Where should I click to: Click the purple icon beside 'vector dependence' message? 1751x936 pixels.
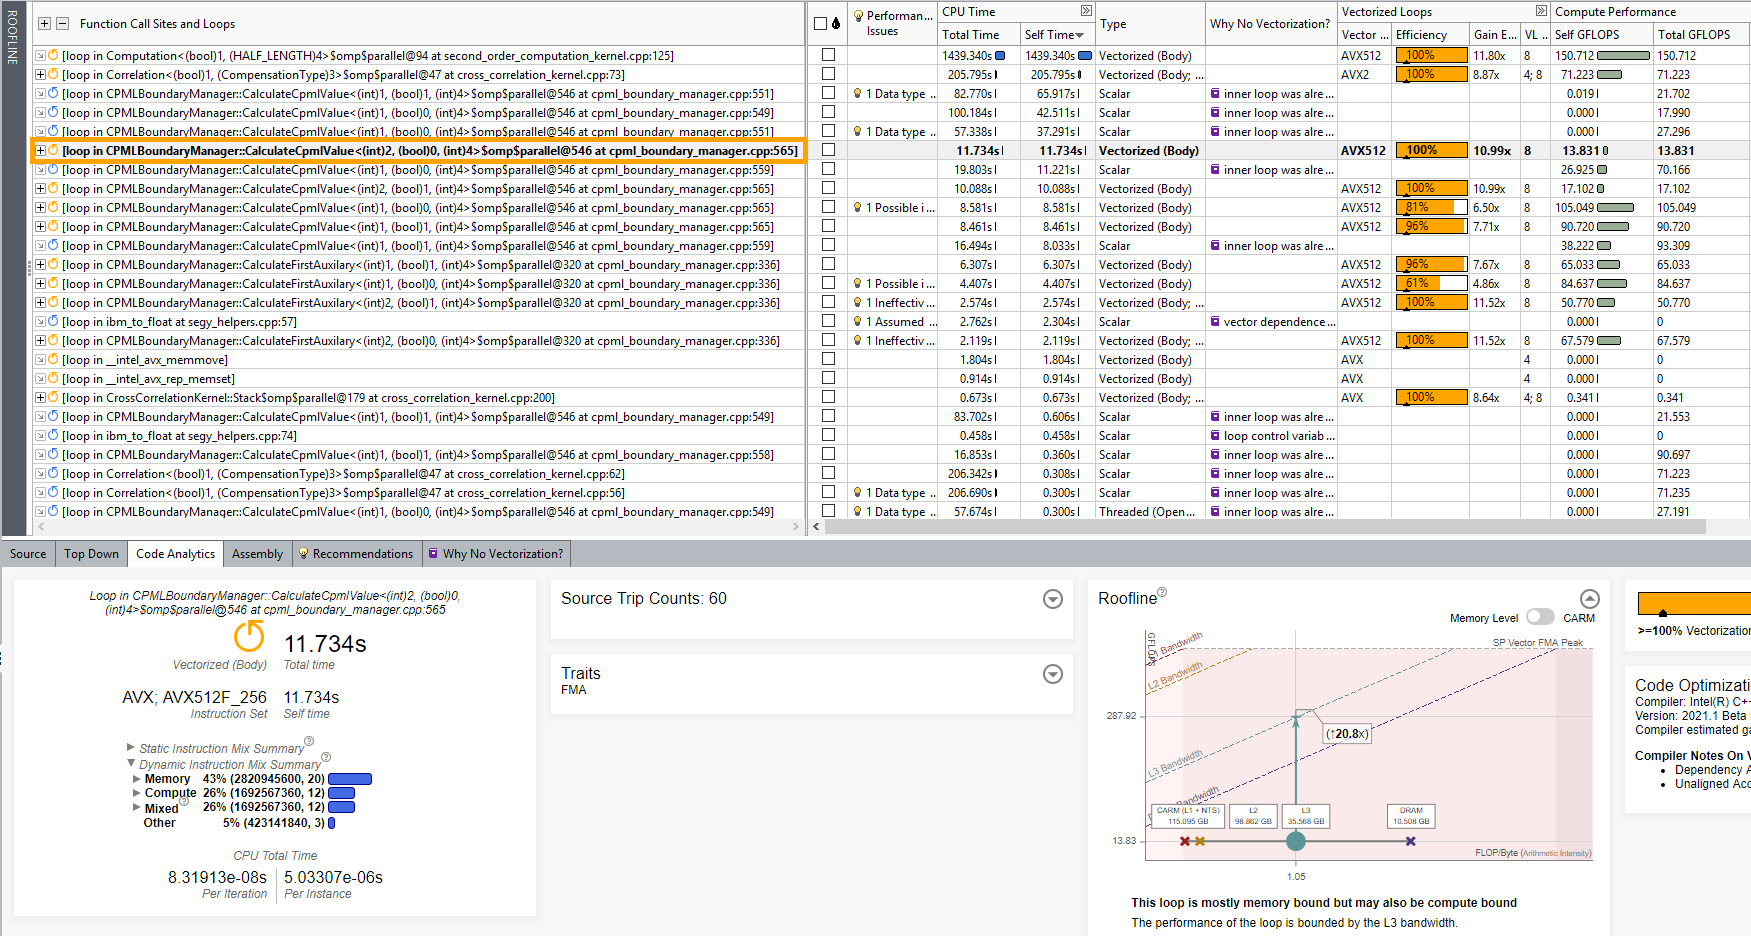pos(1215,322)
